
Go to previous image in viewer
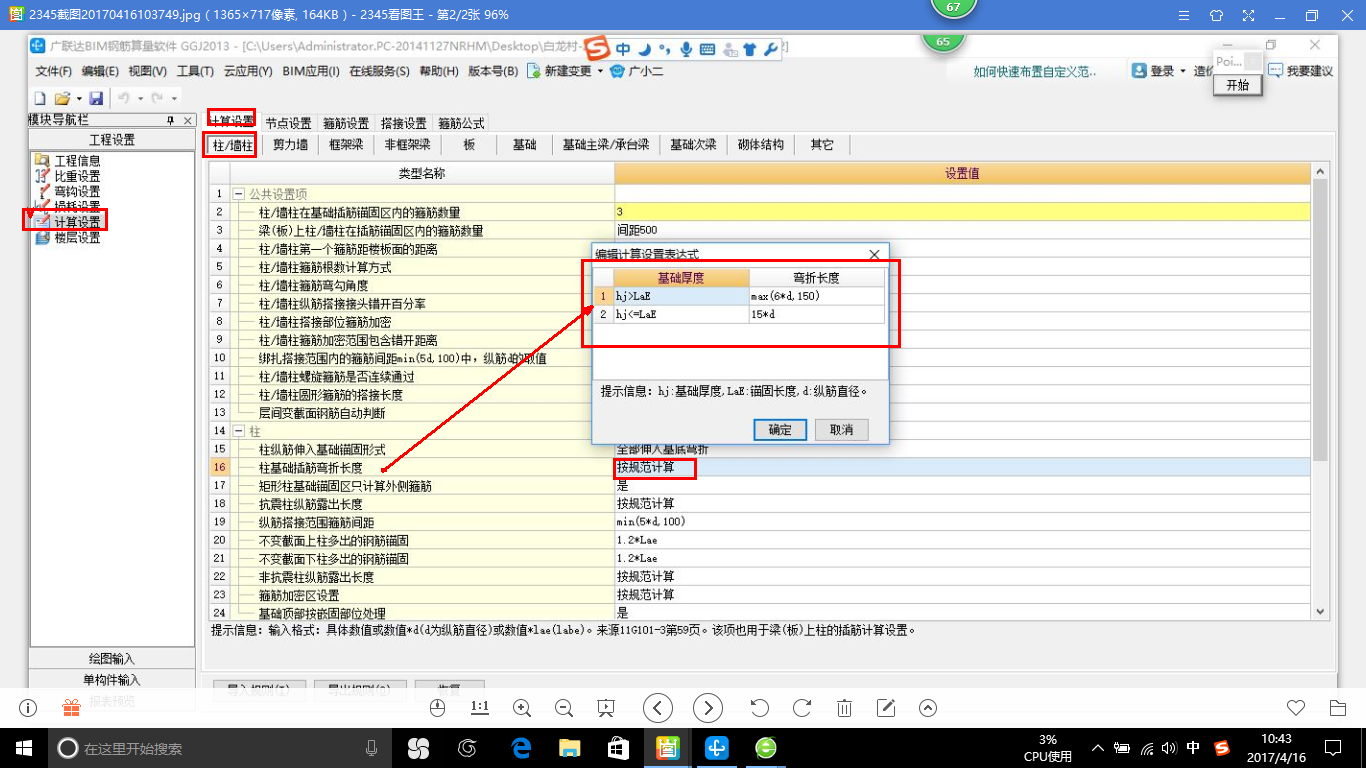coord(657,708)
